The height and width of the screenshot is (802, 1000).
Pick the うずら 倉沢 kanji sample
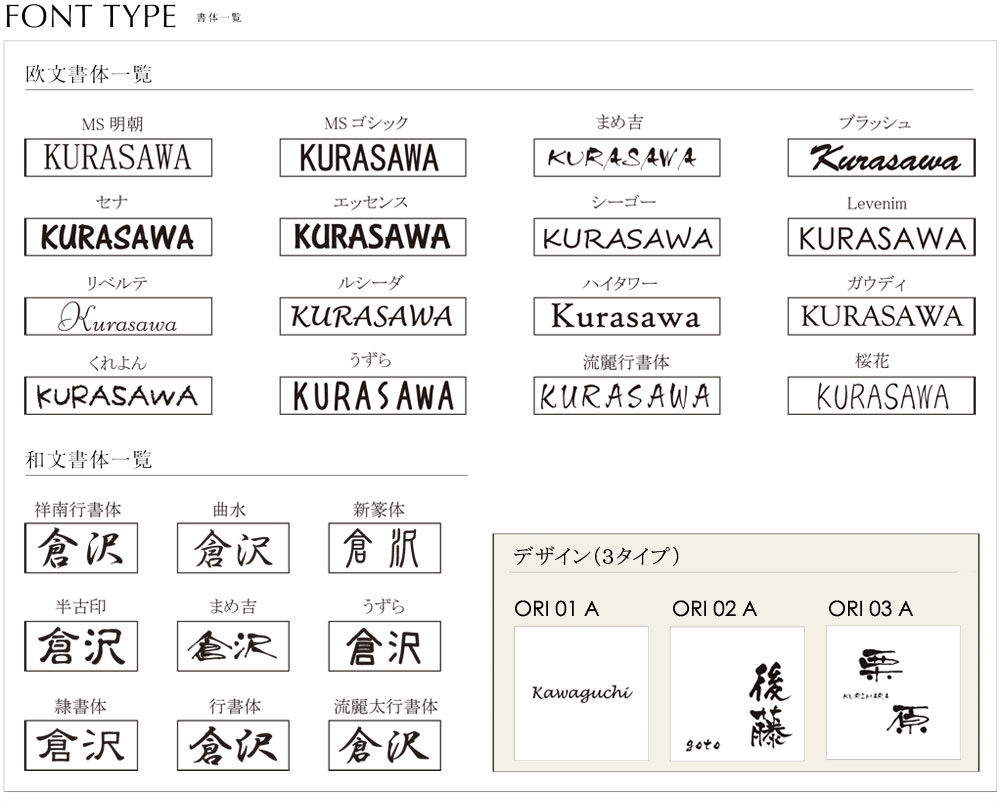tap(385, 646)
